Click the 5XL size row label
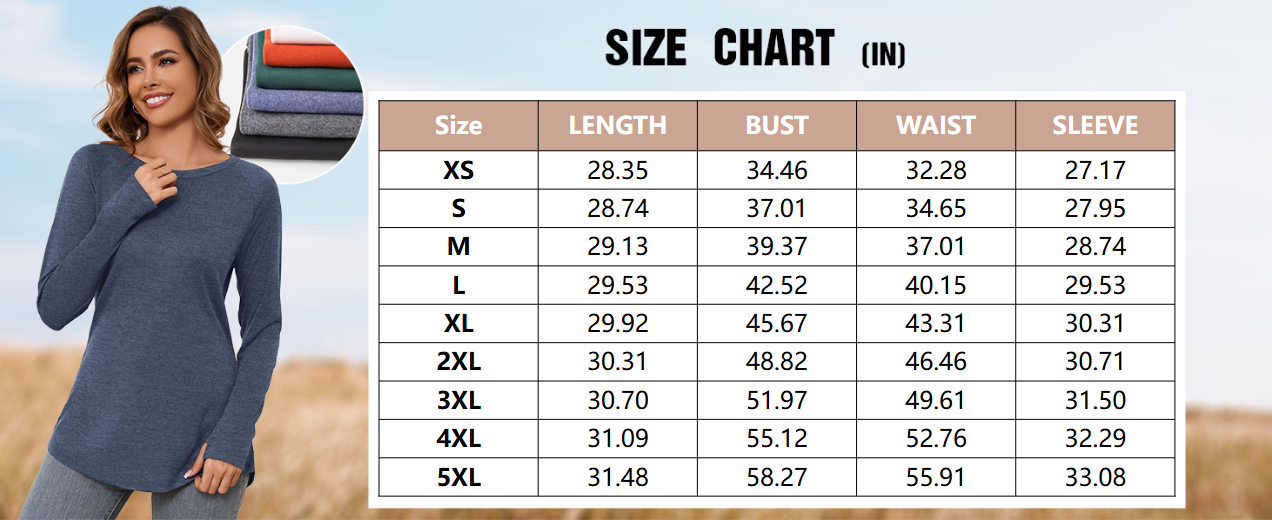This screenshot has height=520, width=1272. 458,478
